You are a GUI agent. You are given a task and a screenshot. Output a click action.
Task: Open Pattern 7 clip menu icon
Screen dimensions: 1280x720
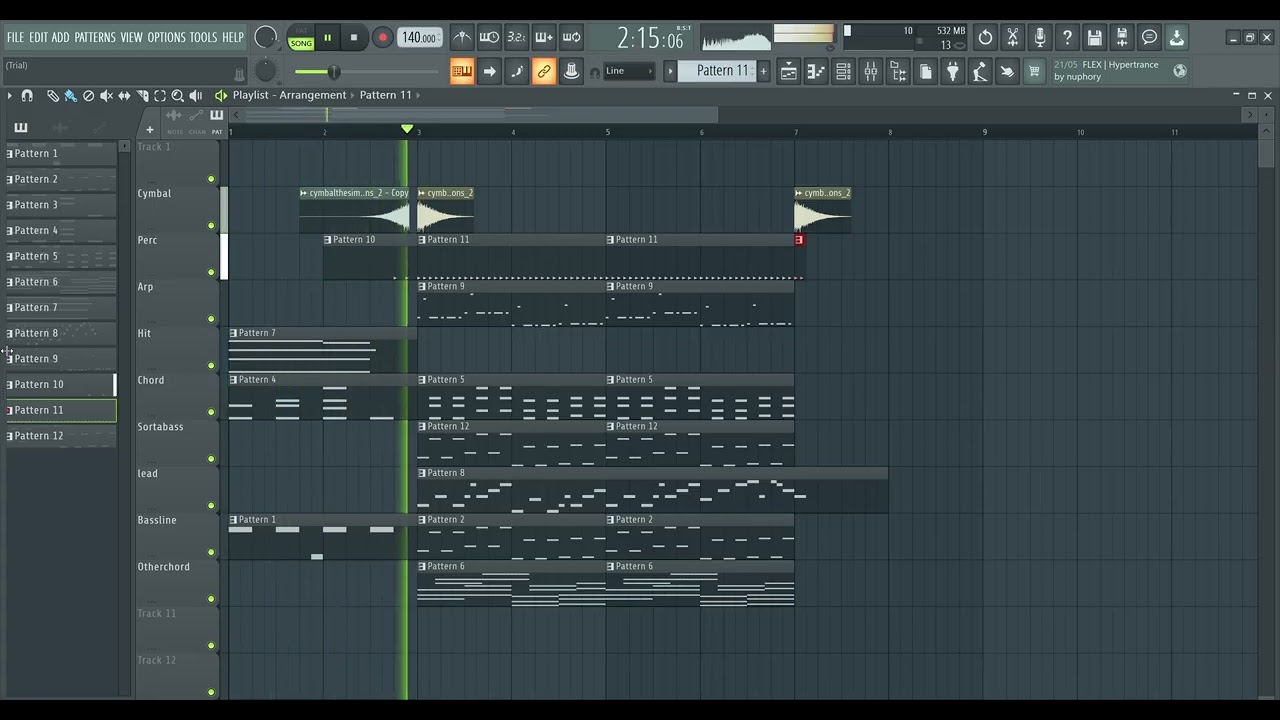[234, 333]
